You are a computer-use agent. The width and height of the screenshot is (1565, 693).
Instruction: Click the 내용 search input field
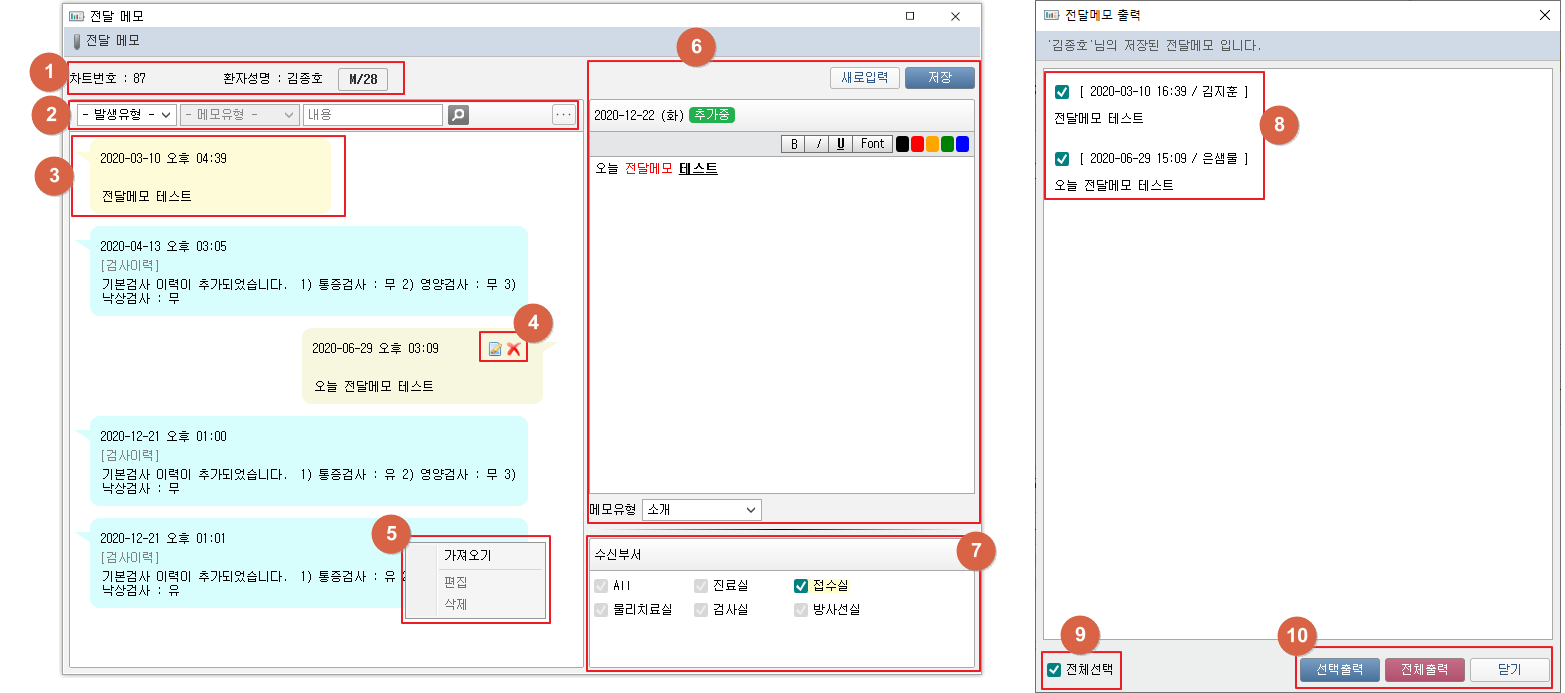tap(372, 115)
